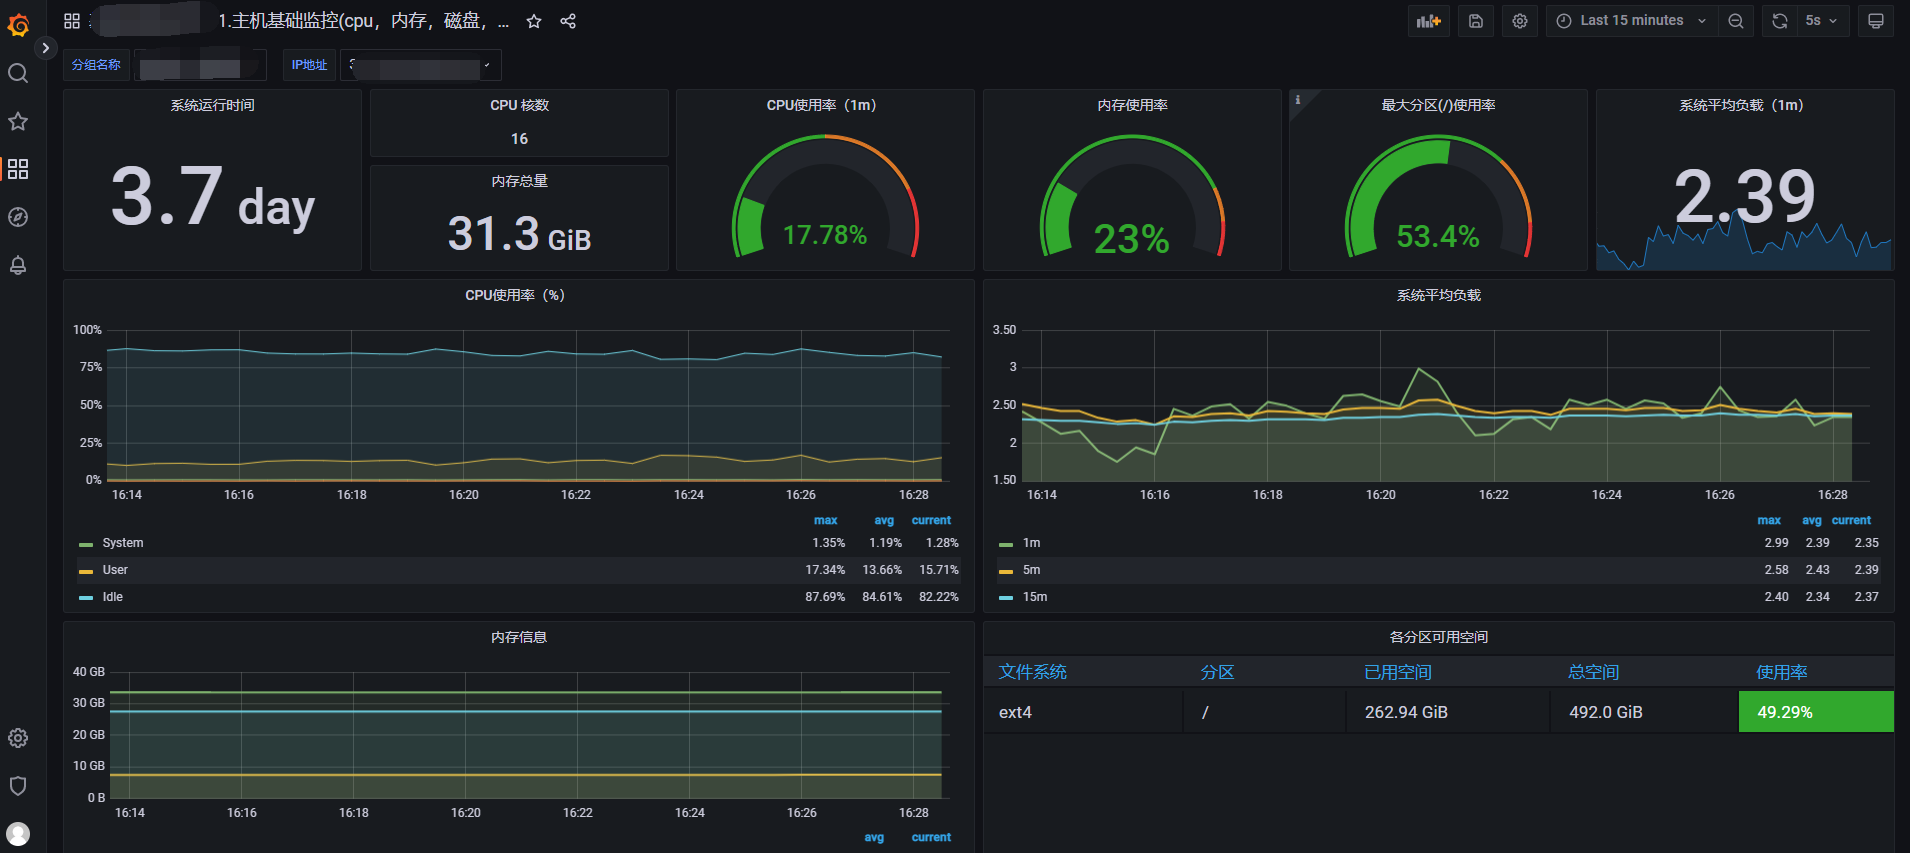Save the dashboard with the disk icon
1910x853 pixels.
(x=1476, y=21)
